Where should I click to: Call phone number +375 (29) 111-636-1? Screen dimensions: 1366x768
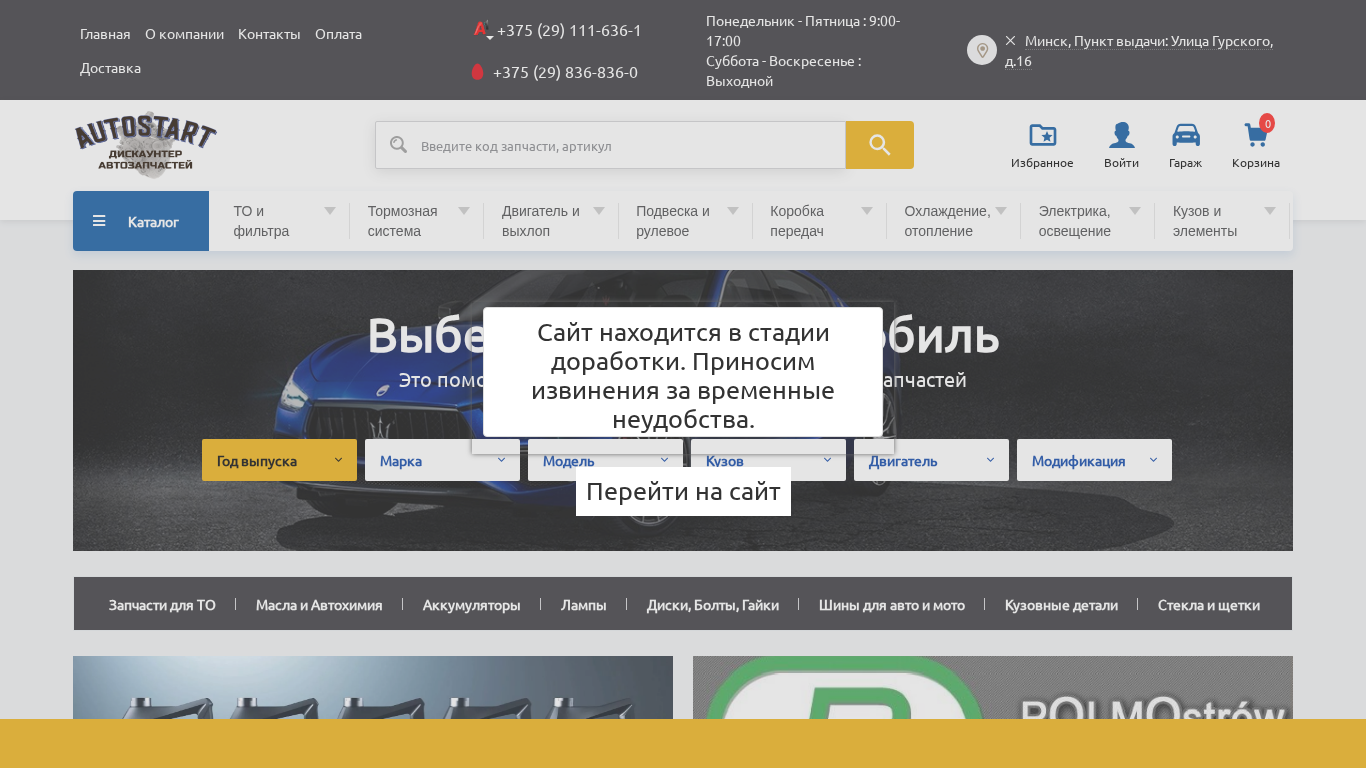[569, 30]
